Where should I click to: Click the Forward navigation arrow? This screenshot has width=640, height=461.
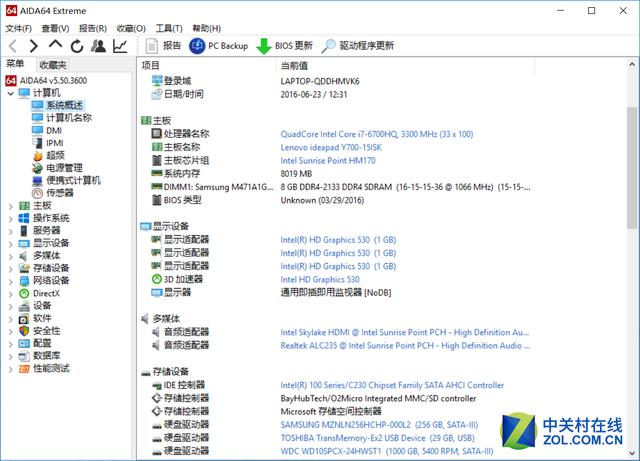[x=33, y=46]
